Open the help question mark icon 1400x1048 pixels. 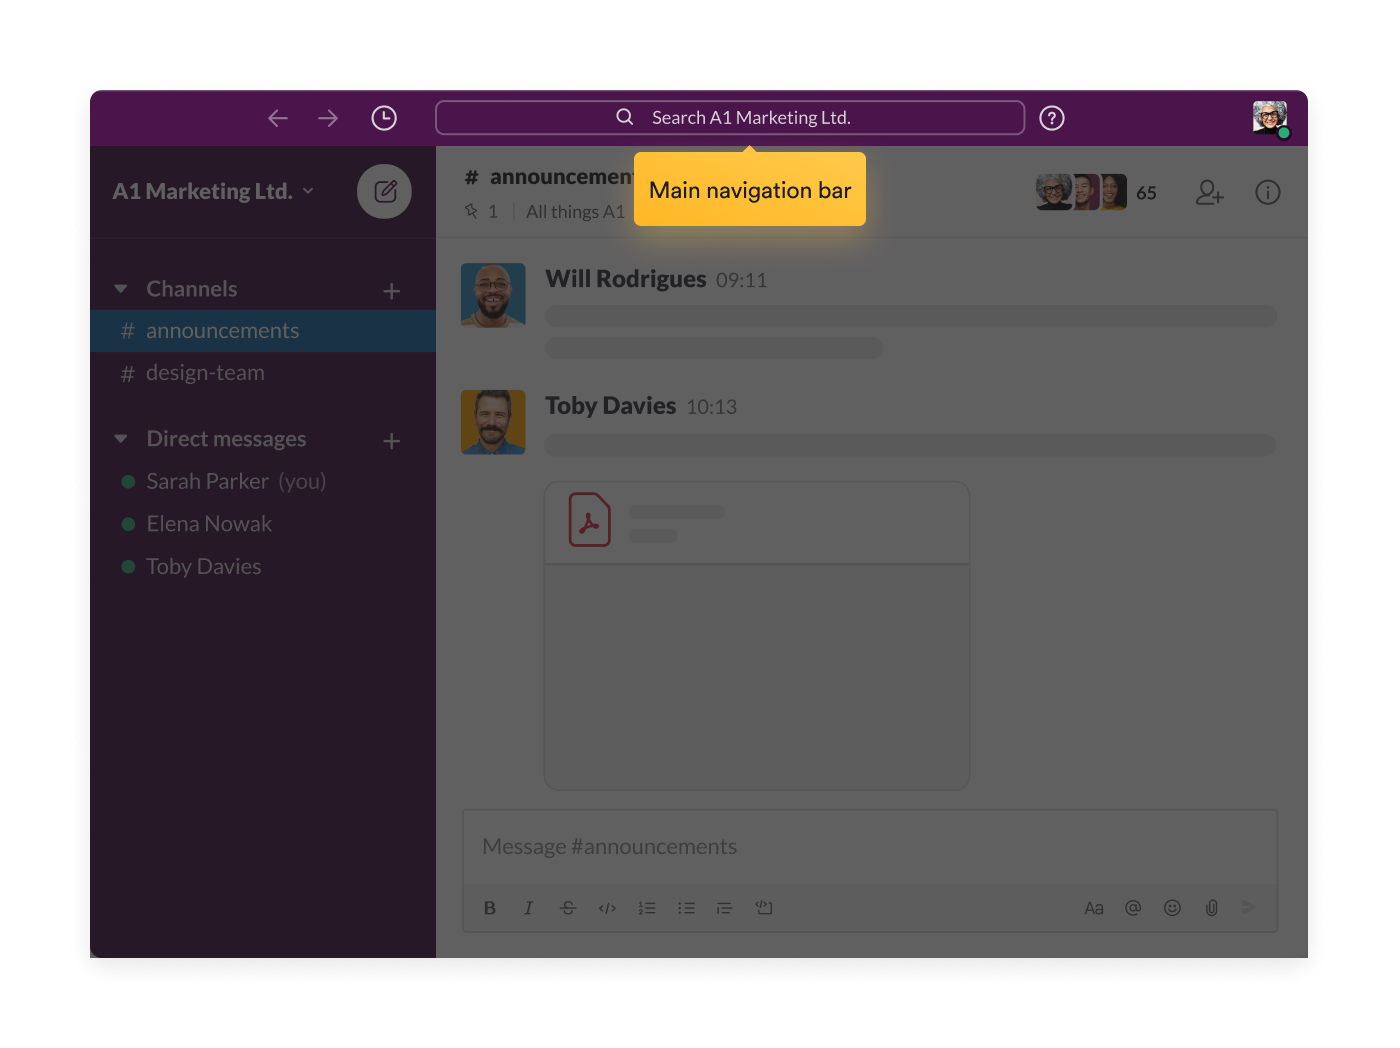1052,118
